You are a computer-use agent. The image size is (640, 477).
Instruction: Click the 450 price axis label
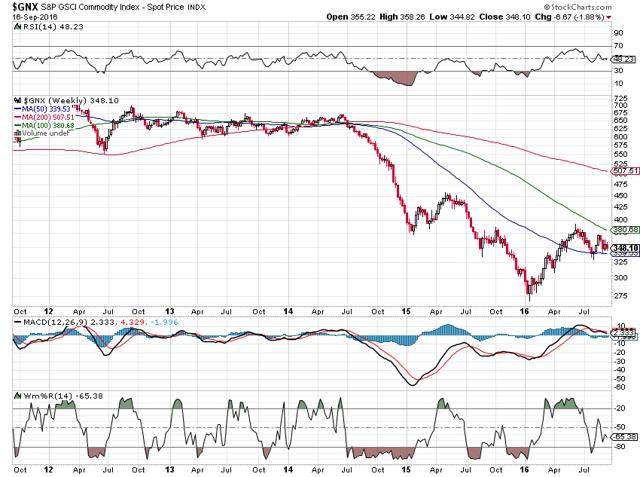pyautogui.click(x=620, y=195)
